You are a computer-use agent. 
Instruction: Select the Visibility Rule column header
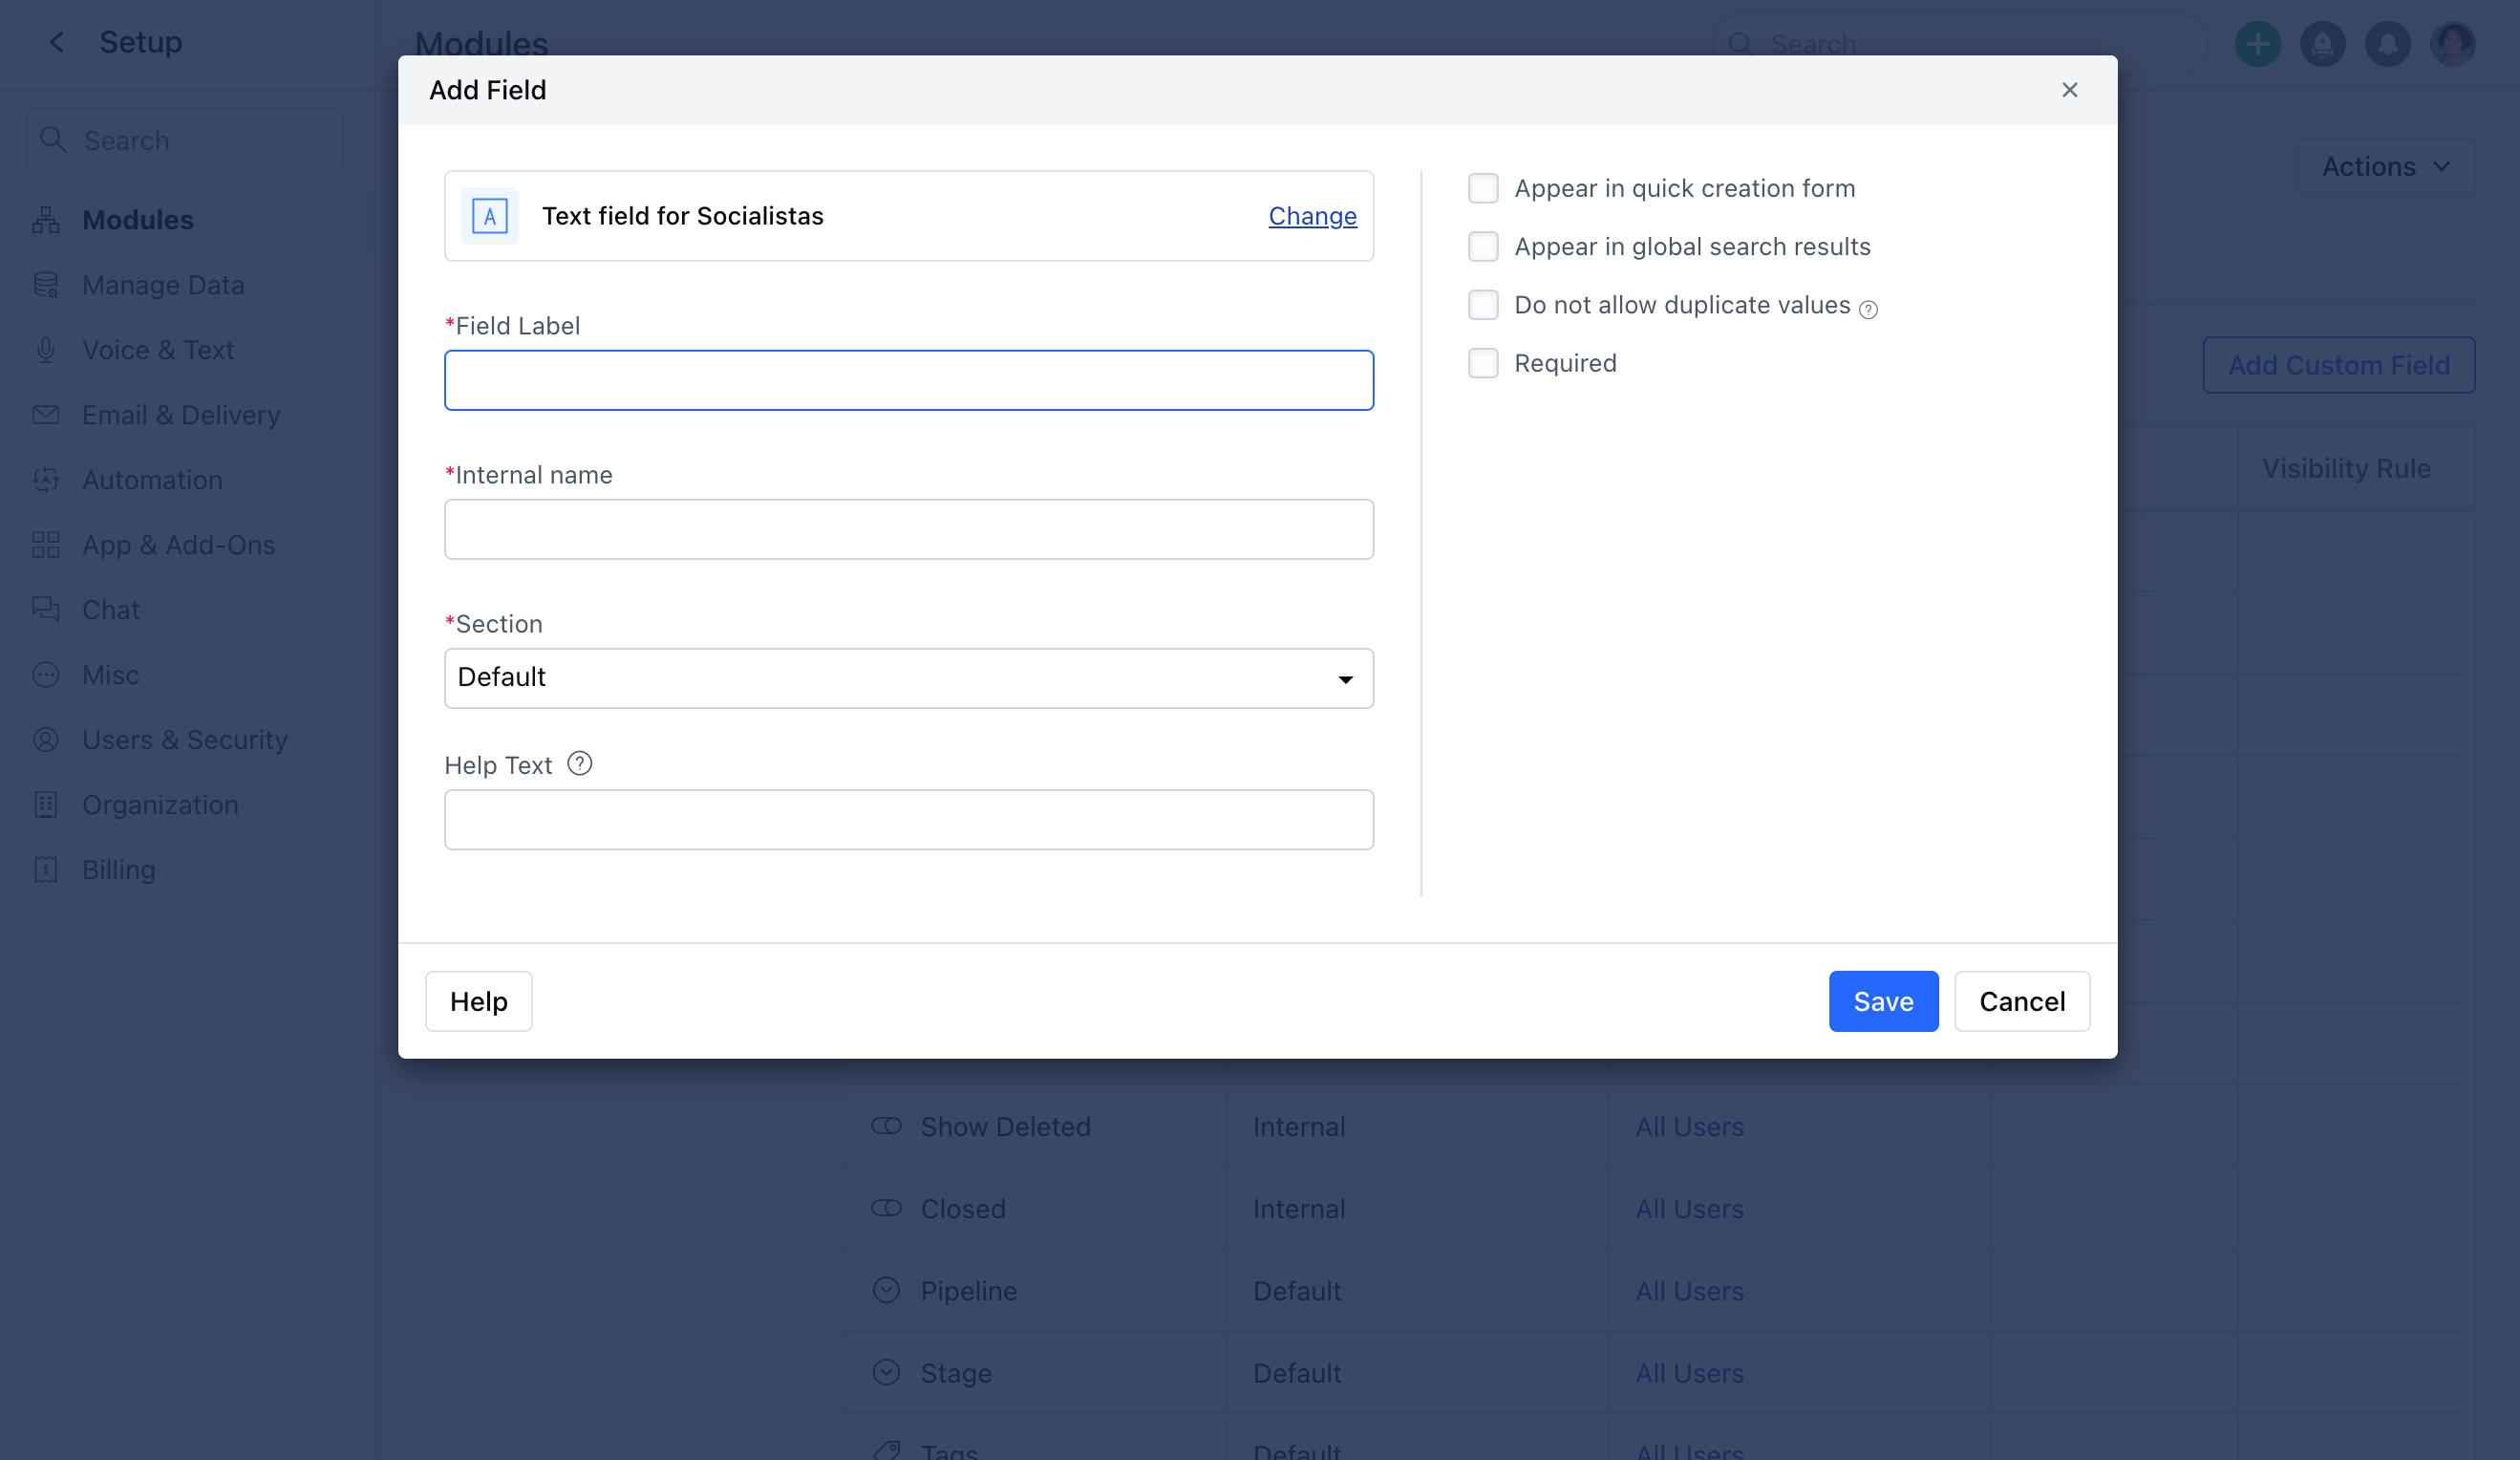[2346, 468]
